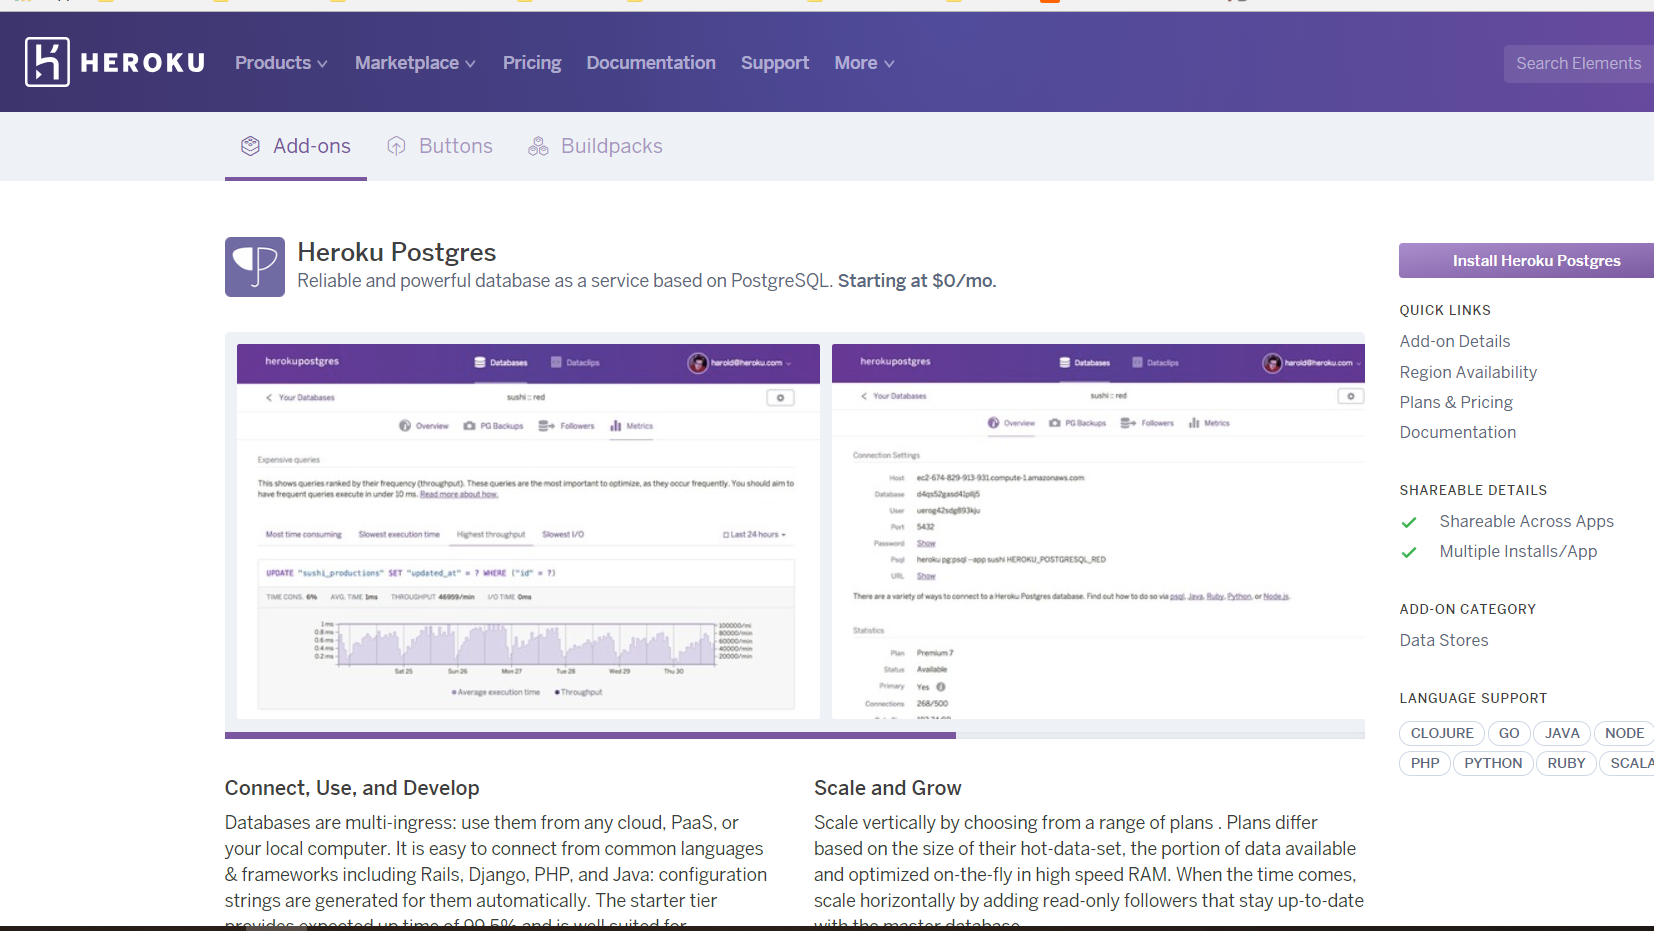Open the Support nav item

point(775,63)
